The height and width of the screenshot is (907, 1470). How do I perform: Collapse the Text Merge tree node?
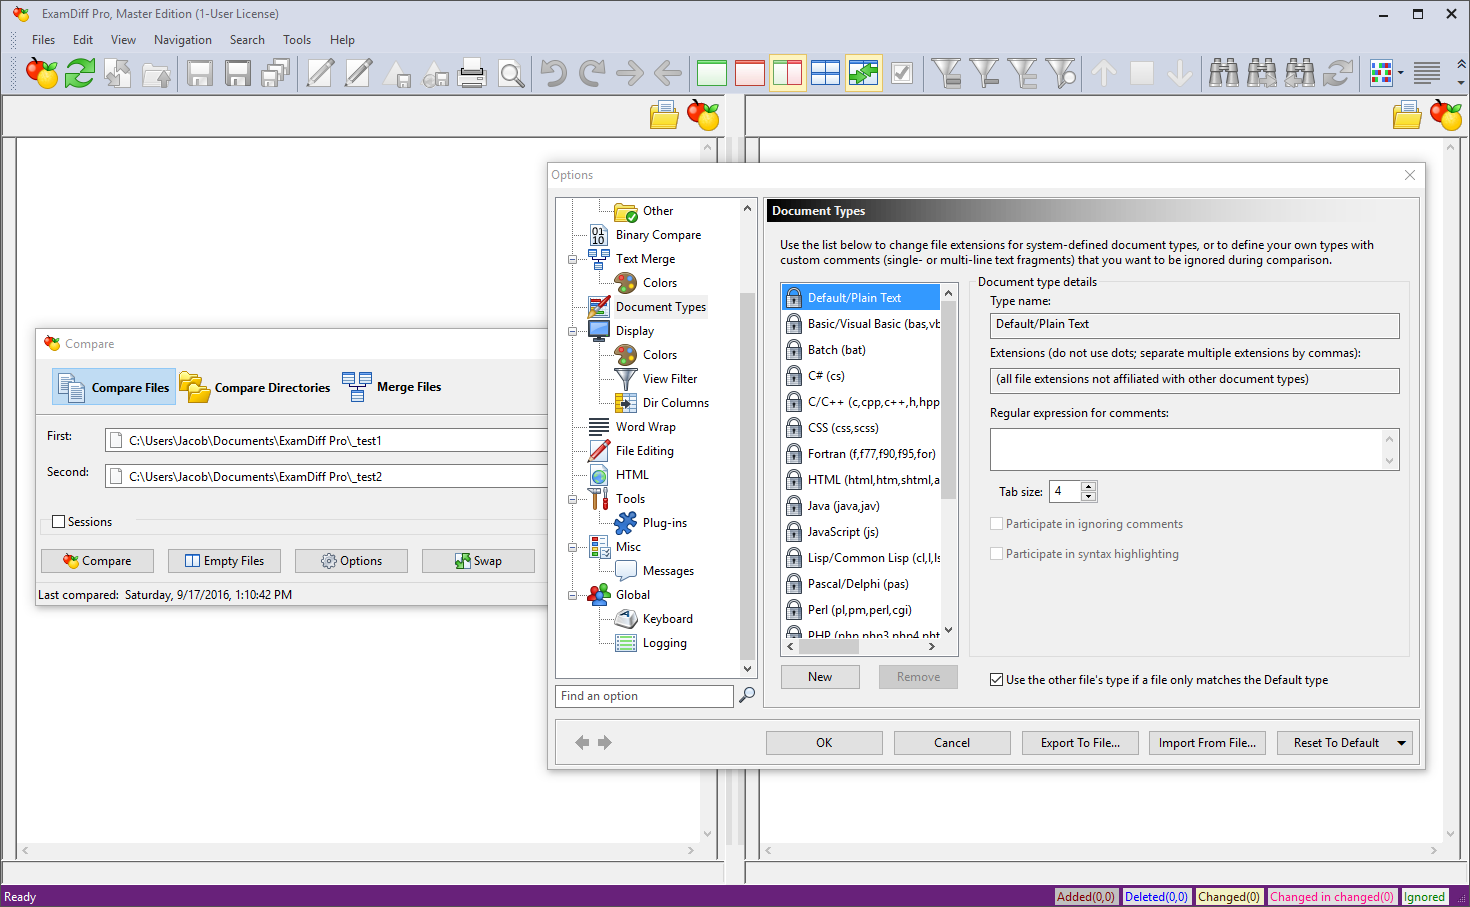573,259
